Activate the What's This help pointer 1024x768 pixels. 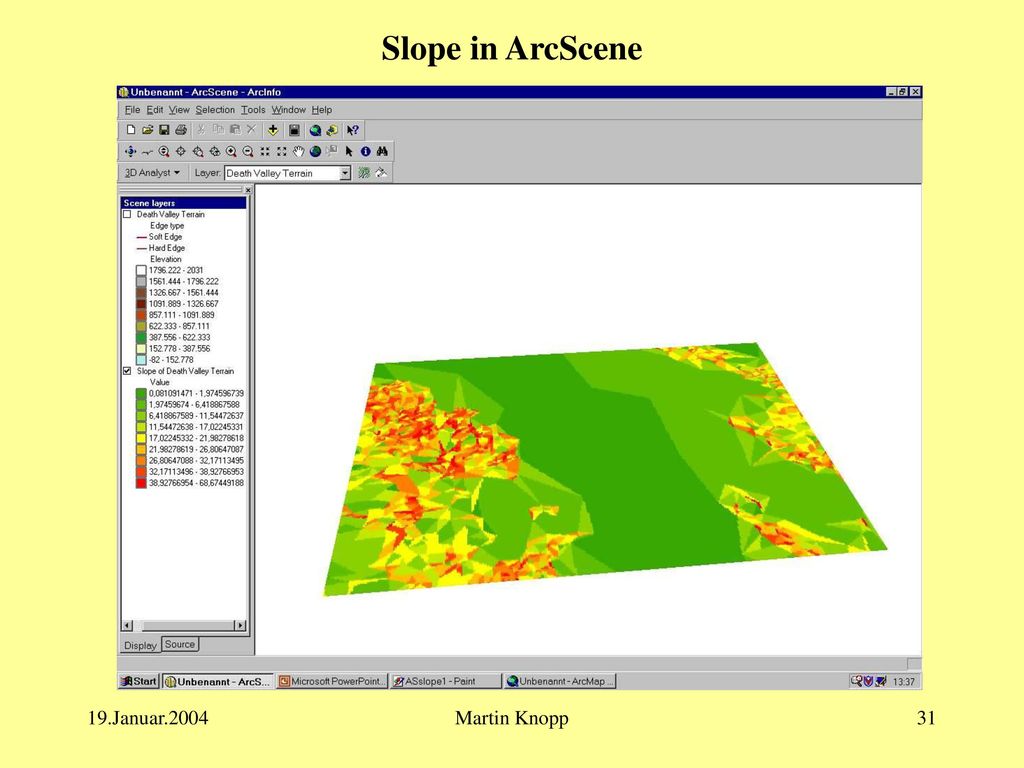pyautogui.click(x=353, y=130)
